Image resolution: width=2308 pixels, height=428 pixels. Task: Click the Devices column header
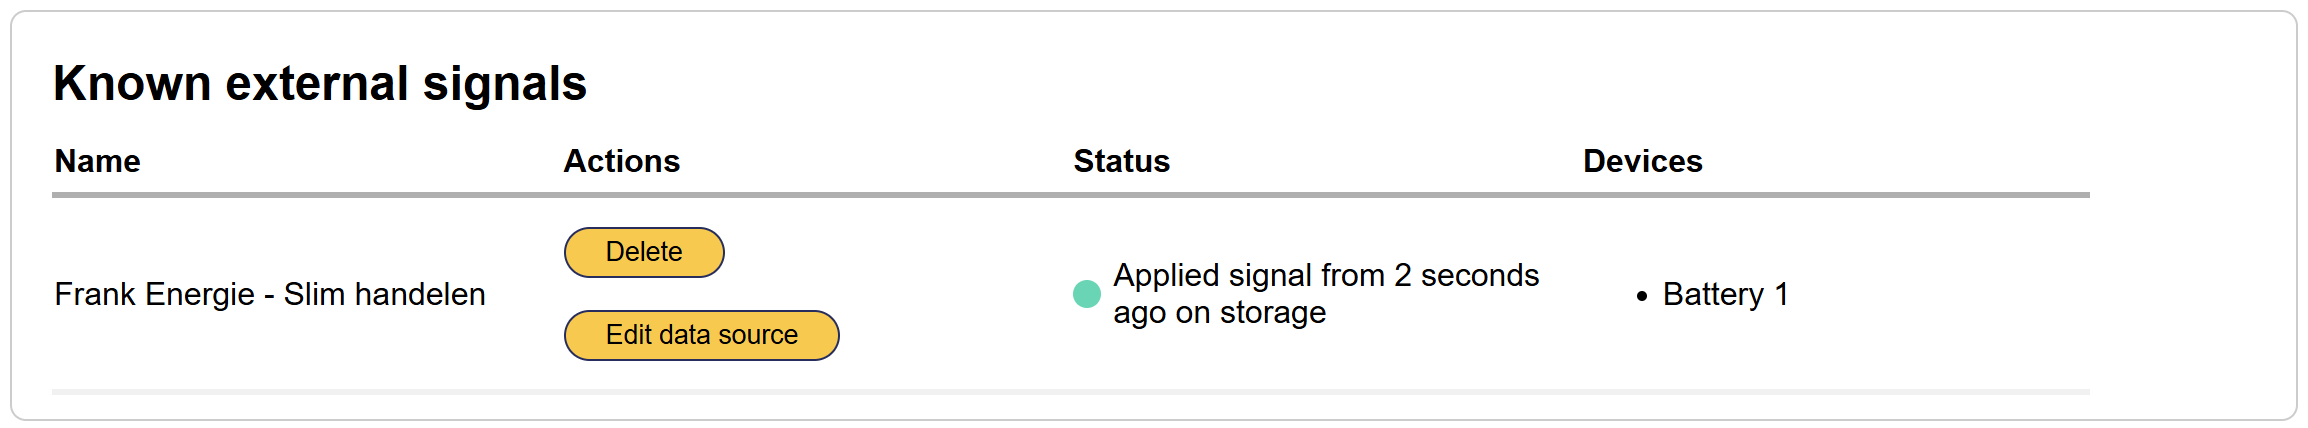[1642, 161]
